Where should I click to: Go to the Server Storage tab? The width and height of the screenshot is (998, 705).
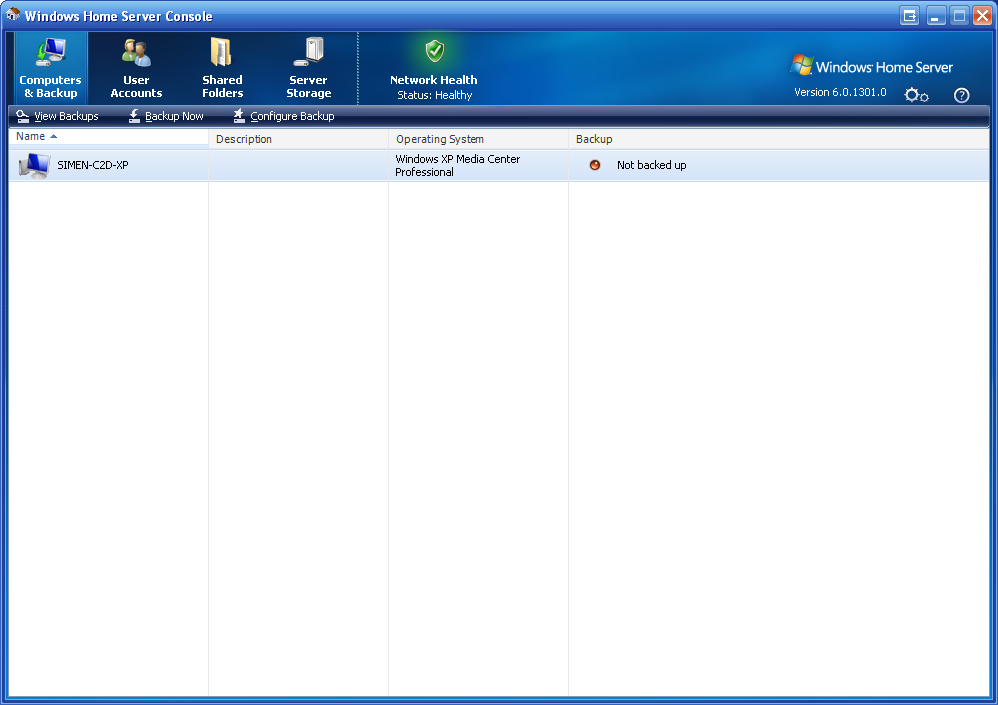tap(309, 68)
